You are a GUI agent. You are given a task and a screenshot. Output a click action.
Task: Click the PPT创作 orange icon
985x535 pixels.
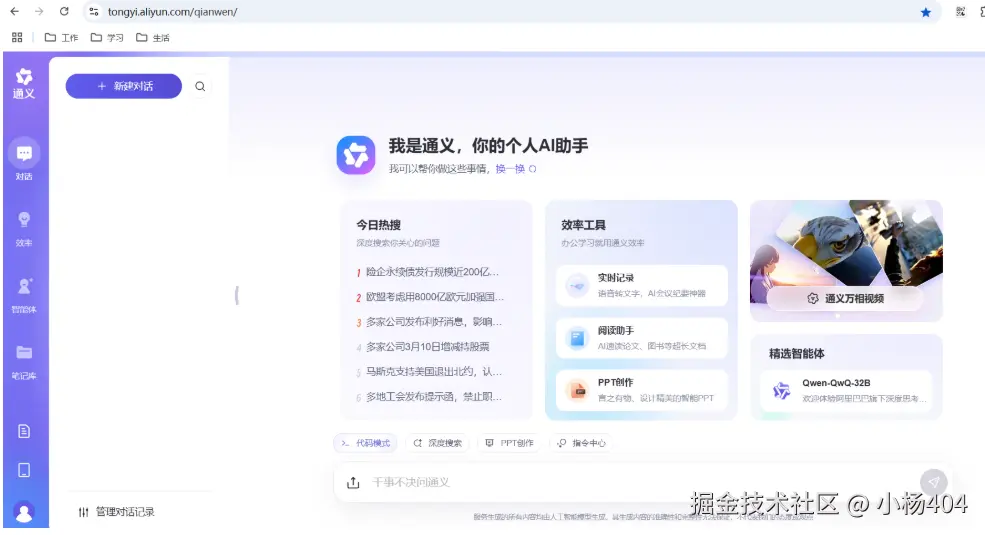click(x=577, y=391)
